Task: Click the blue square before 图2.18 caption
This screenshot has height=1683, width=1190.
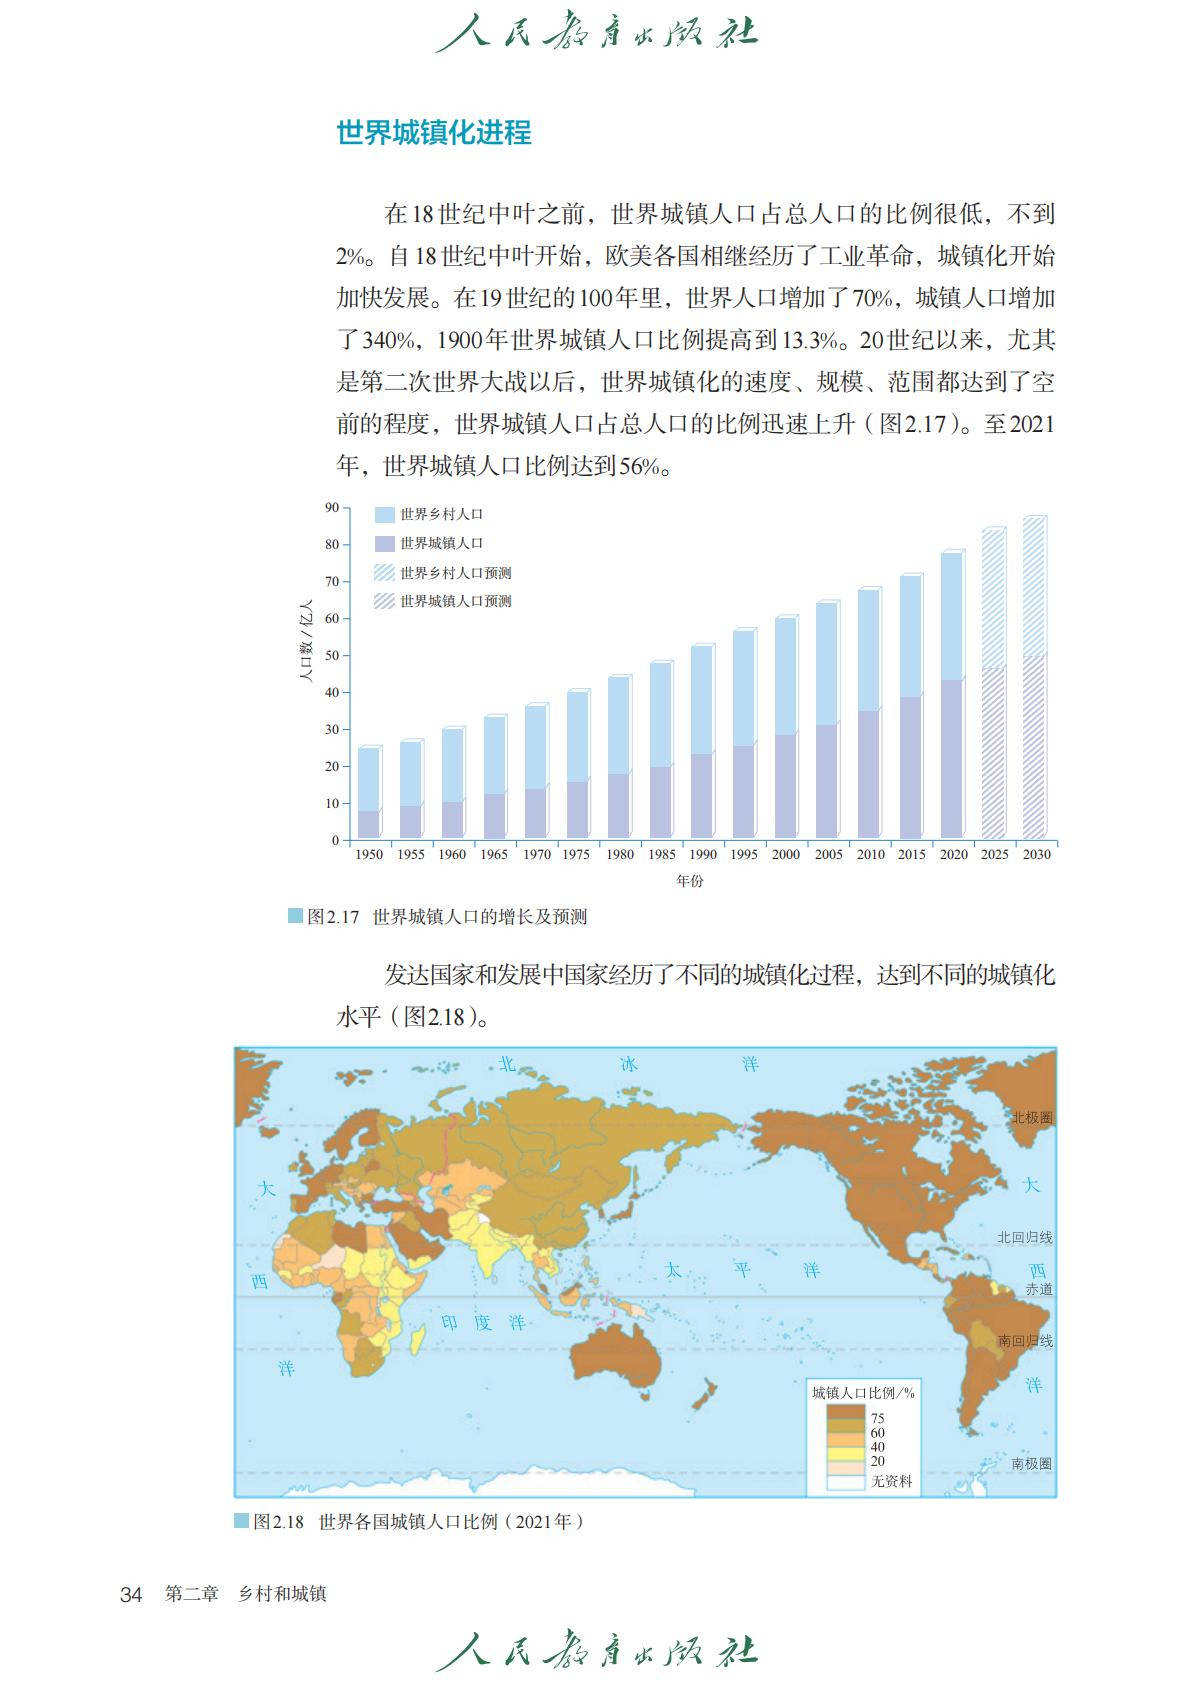Action: point(241,1521)
